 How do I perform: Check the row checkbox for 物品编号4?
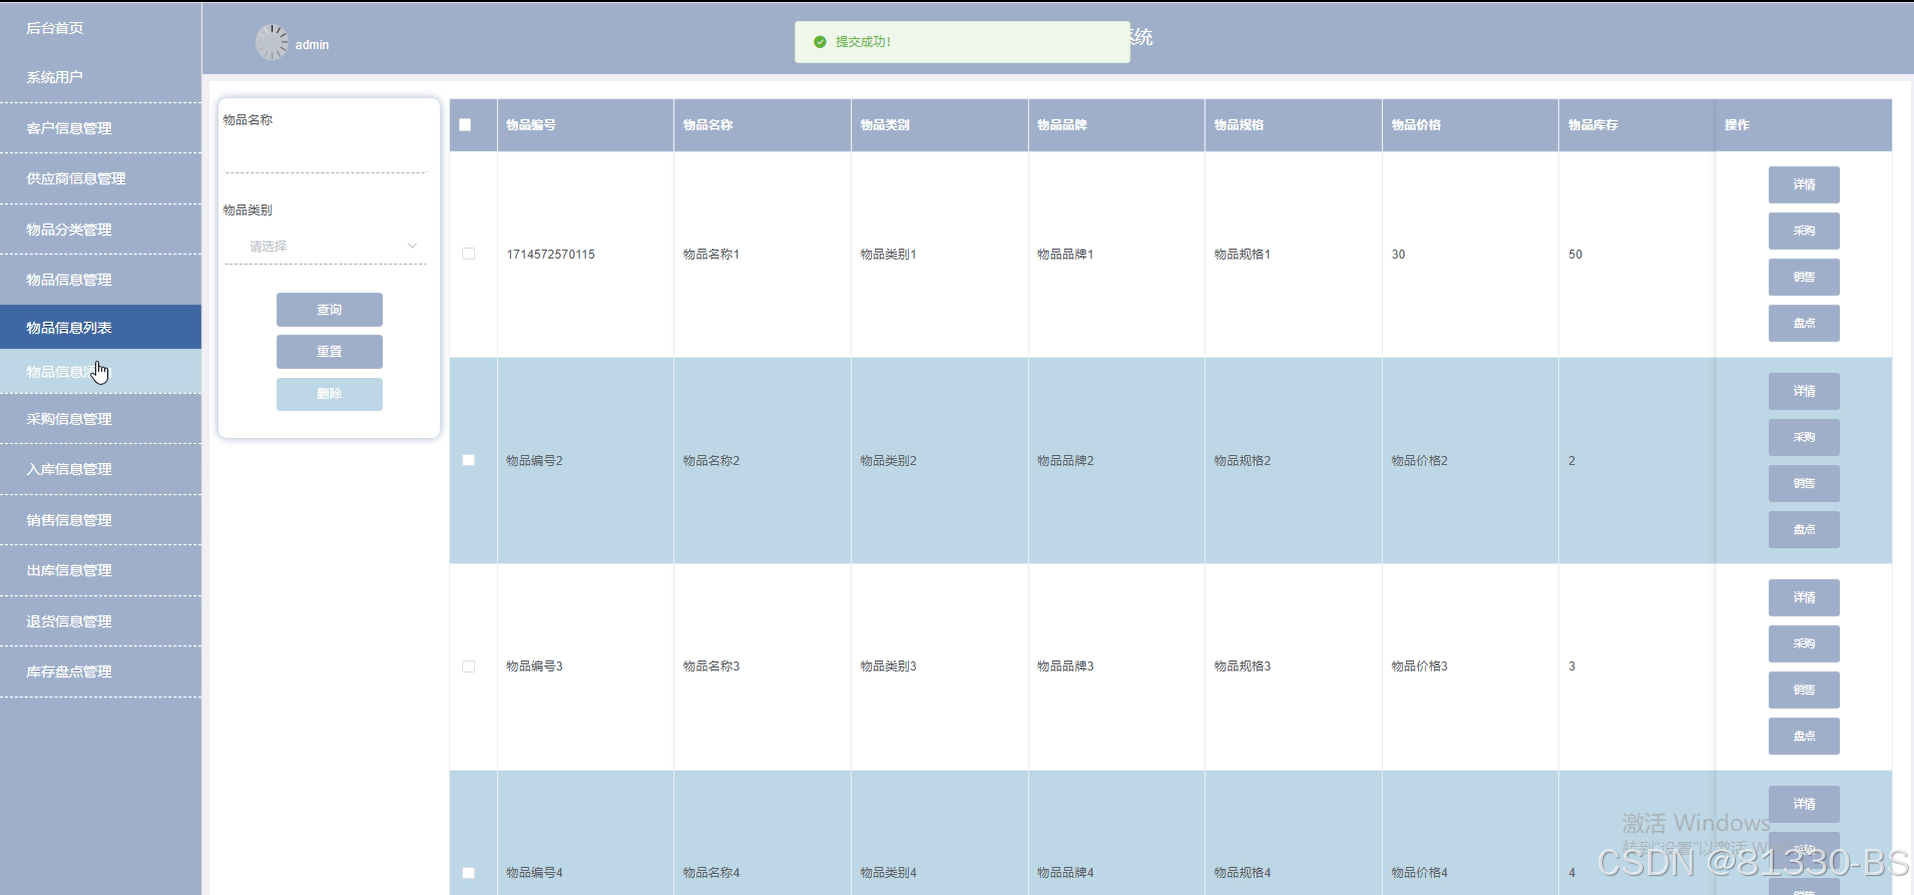click(468, 873)
